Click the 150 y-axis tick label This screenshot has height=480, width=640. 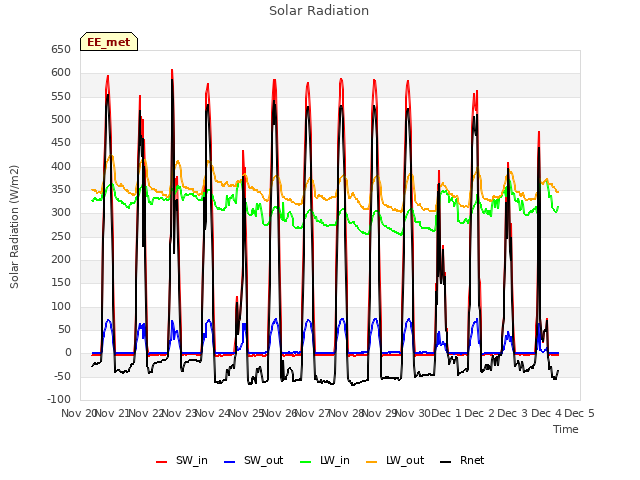point(61,282)
